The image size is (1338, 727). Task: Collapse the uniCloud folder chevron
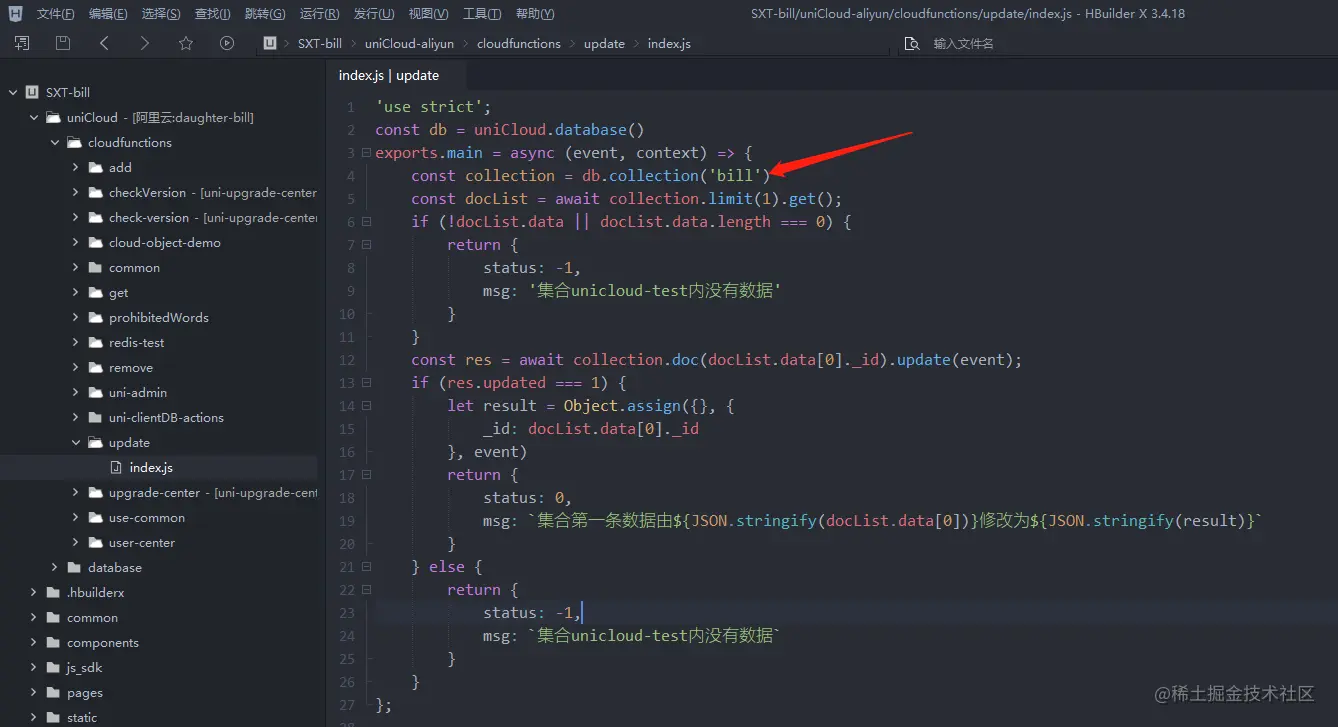(x=34, y=117)
